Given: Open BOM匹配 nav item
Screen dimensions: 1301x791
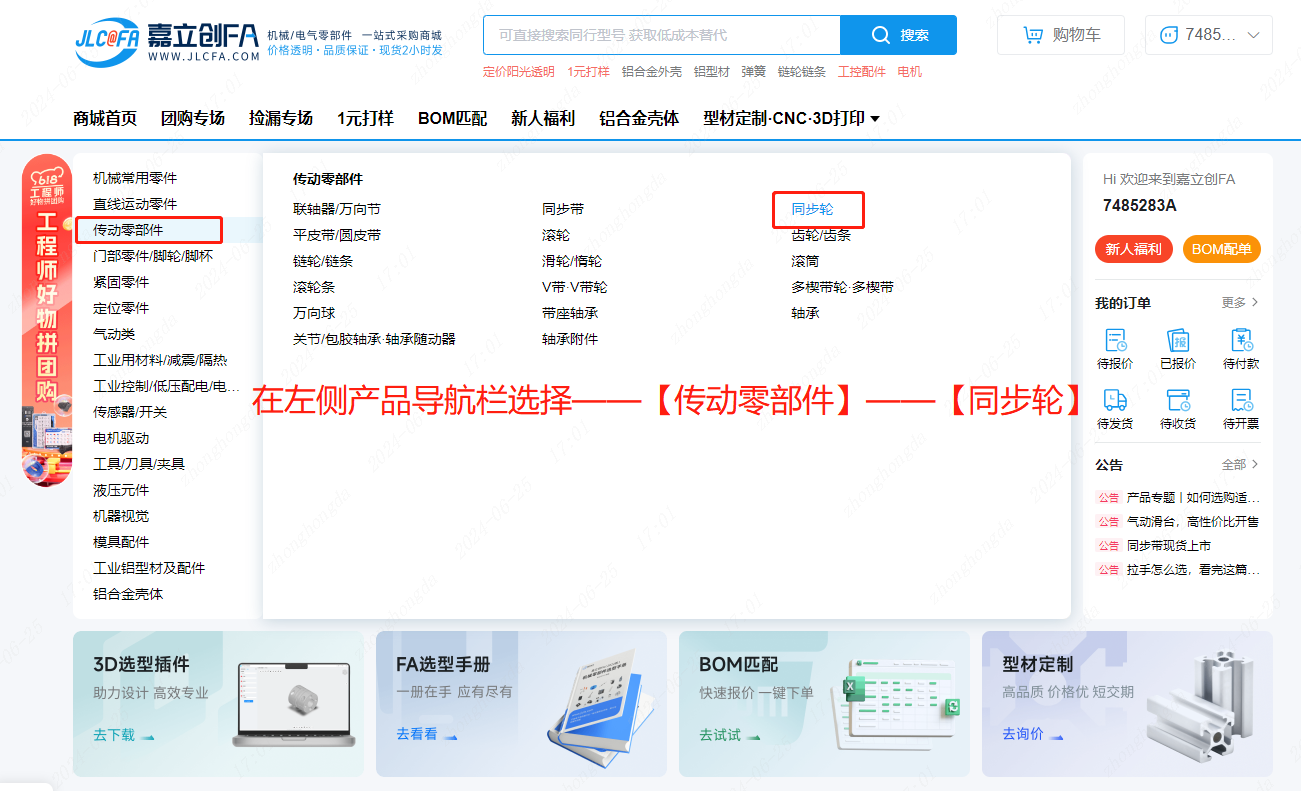Looking at the screenshot, I should click(x=452, y=118).
